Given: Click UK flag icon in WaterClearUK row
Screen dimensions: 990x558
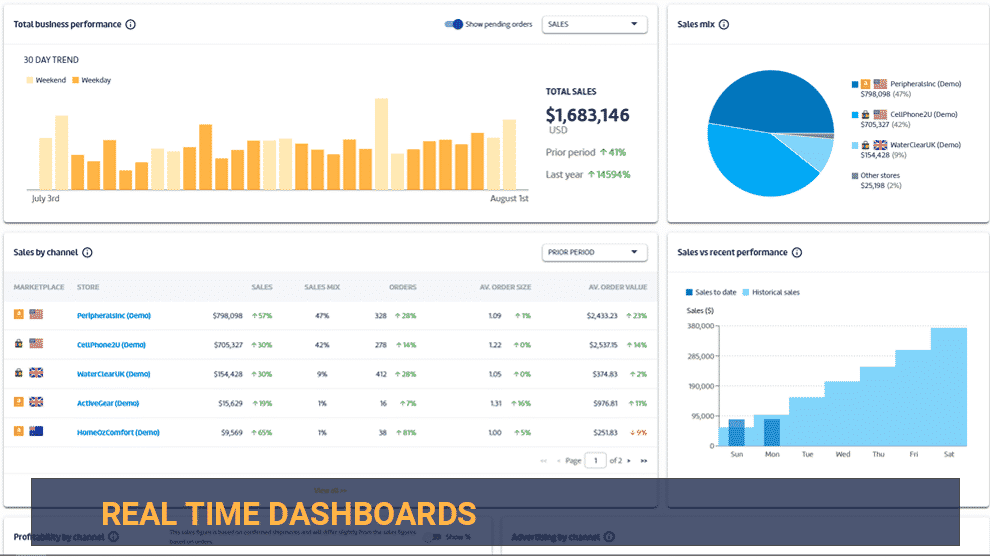Looking at the screenshot, I should [36, 372].
